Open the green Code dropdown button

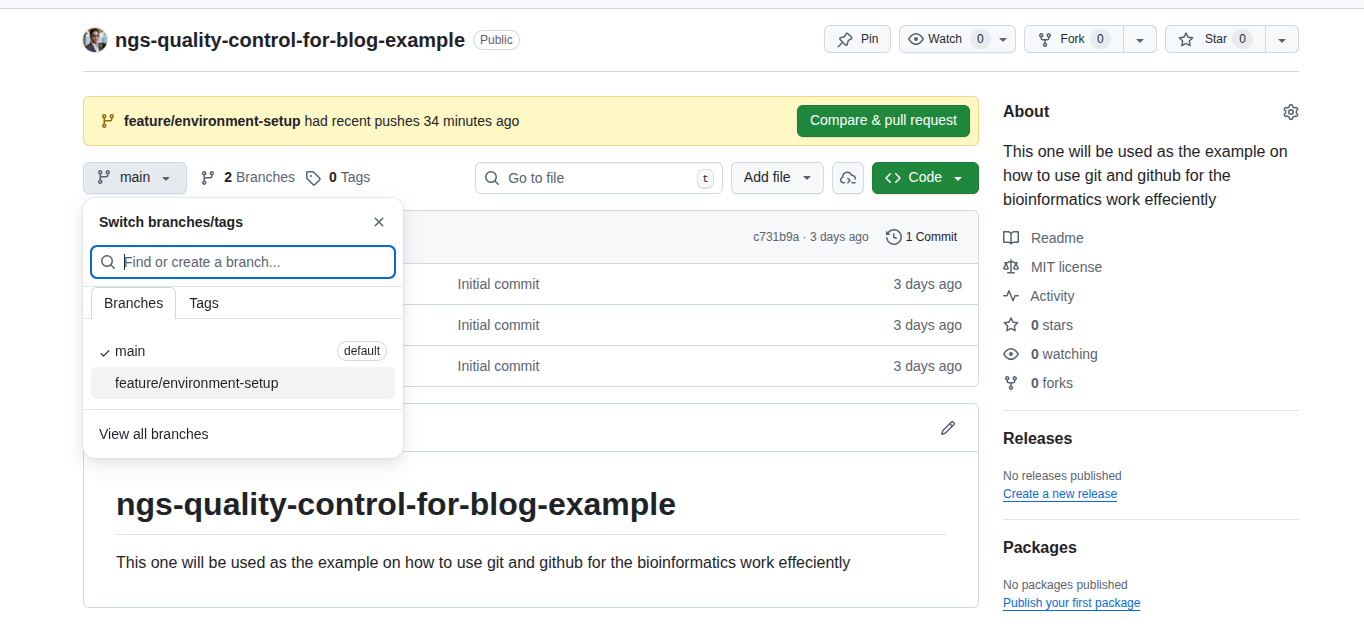pos(924,178)
